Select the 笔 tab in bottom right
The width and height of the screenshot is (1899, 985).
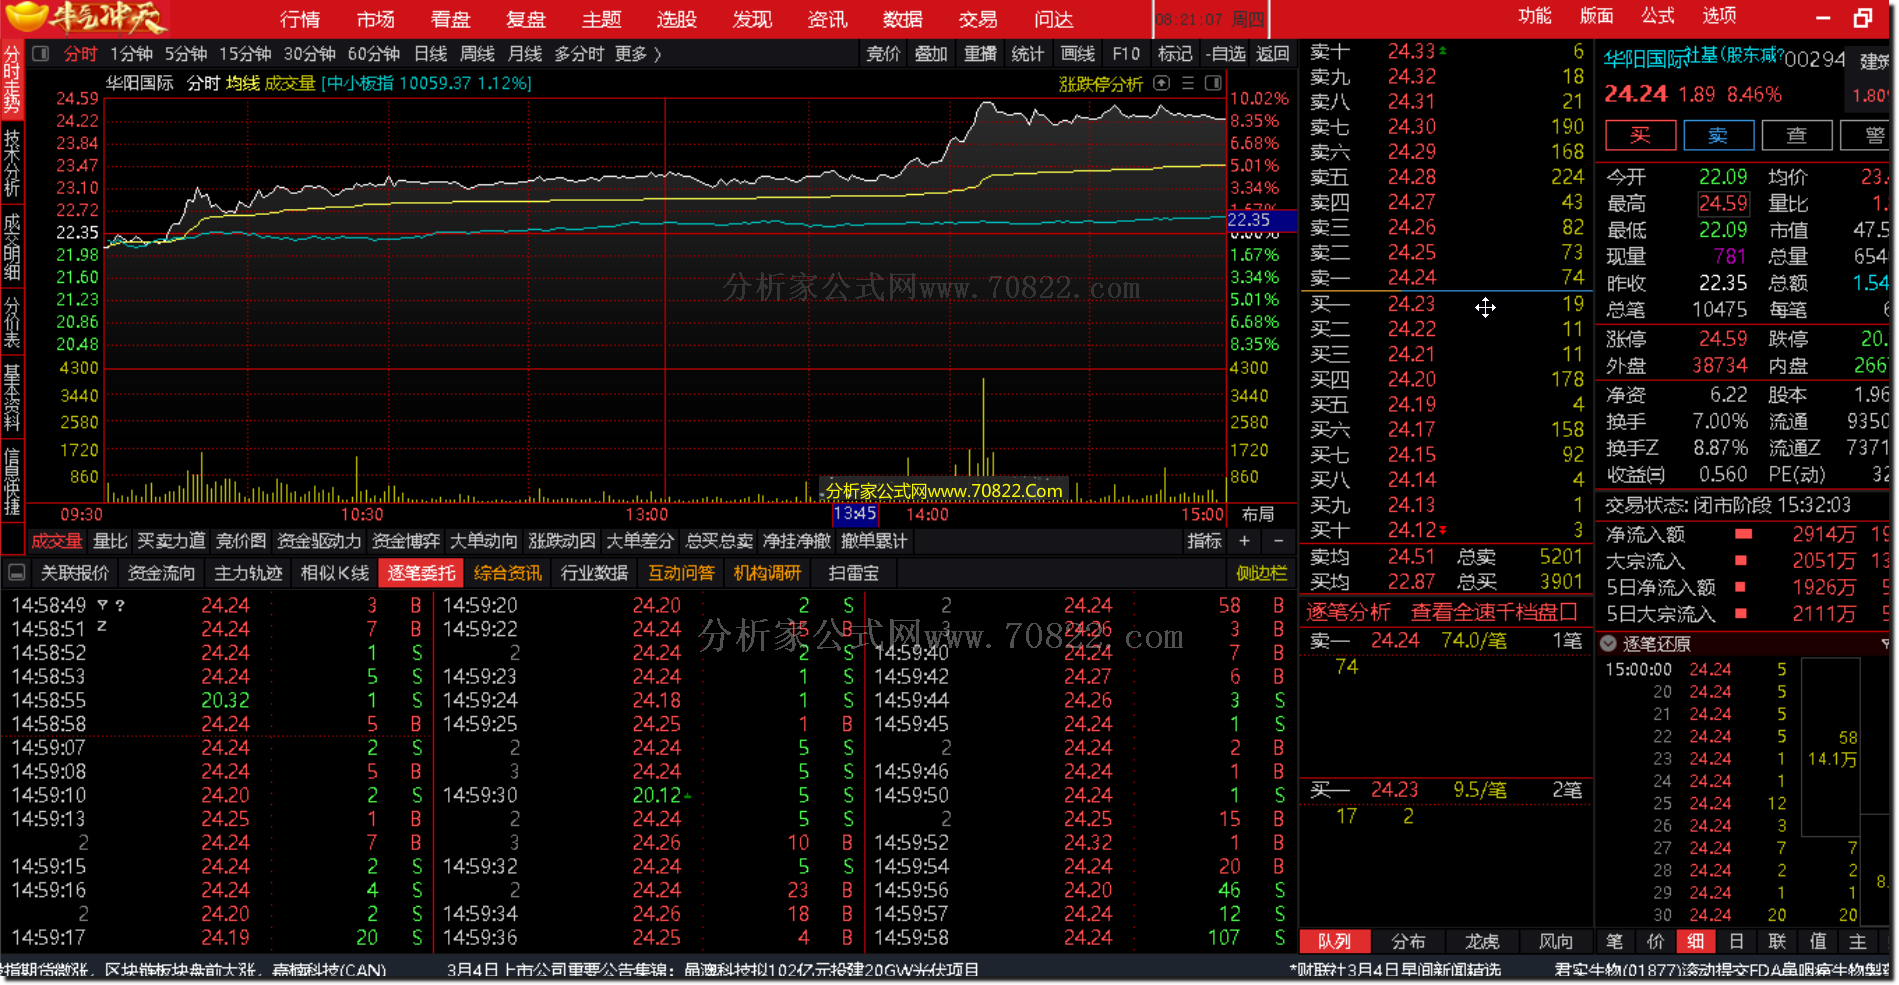pos(1615,942)
